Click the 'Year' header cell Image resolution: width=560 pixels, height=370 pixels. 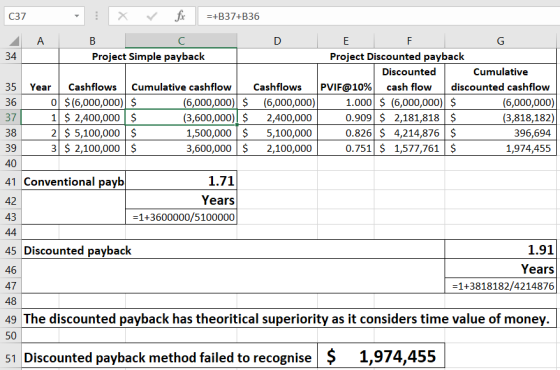(x=40, y=79)
